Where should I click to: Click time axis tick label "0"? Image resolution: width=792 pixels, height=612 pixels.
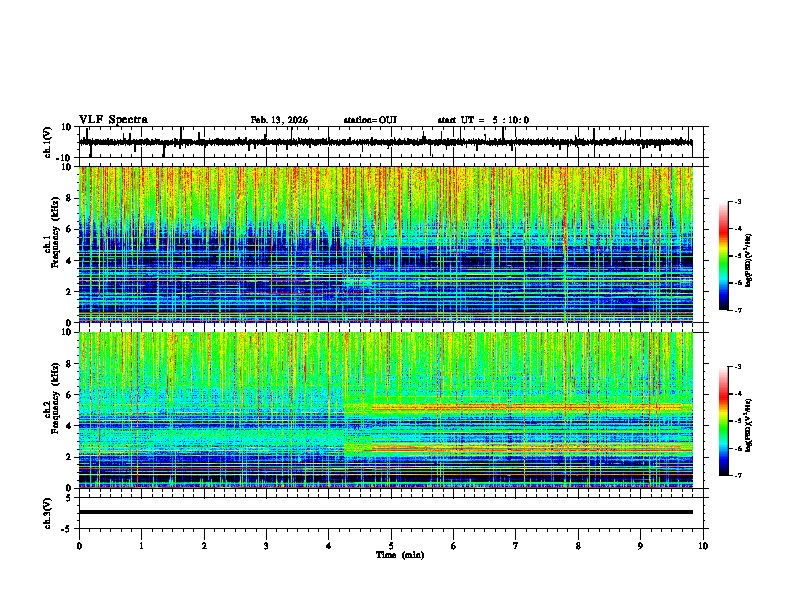[79, 546]
